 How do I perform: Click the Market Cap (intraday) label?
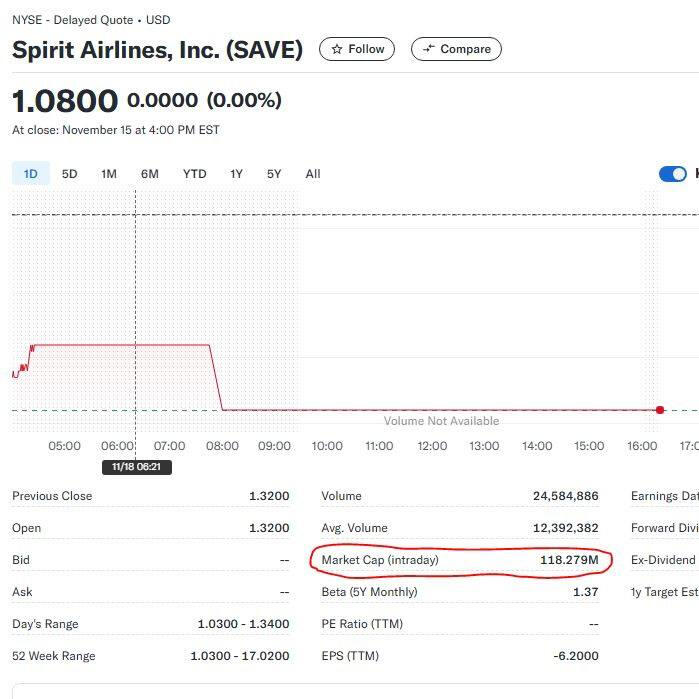(380, 560)
